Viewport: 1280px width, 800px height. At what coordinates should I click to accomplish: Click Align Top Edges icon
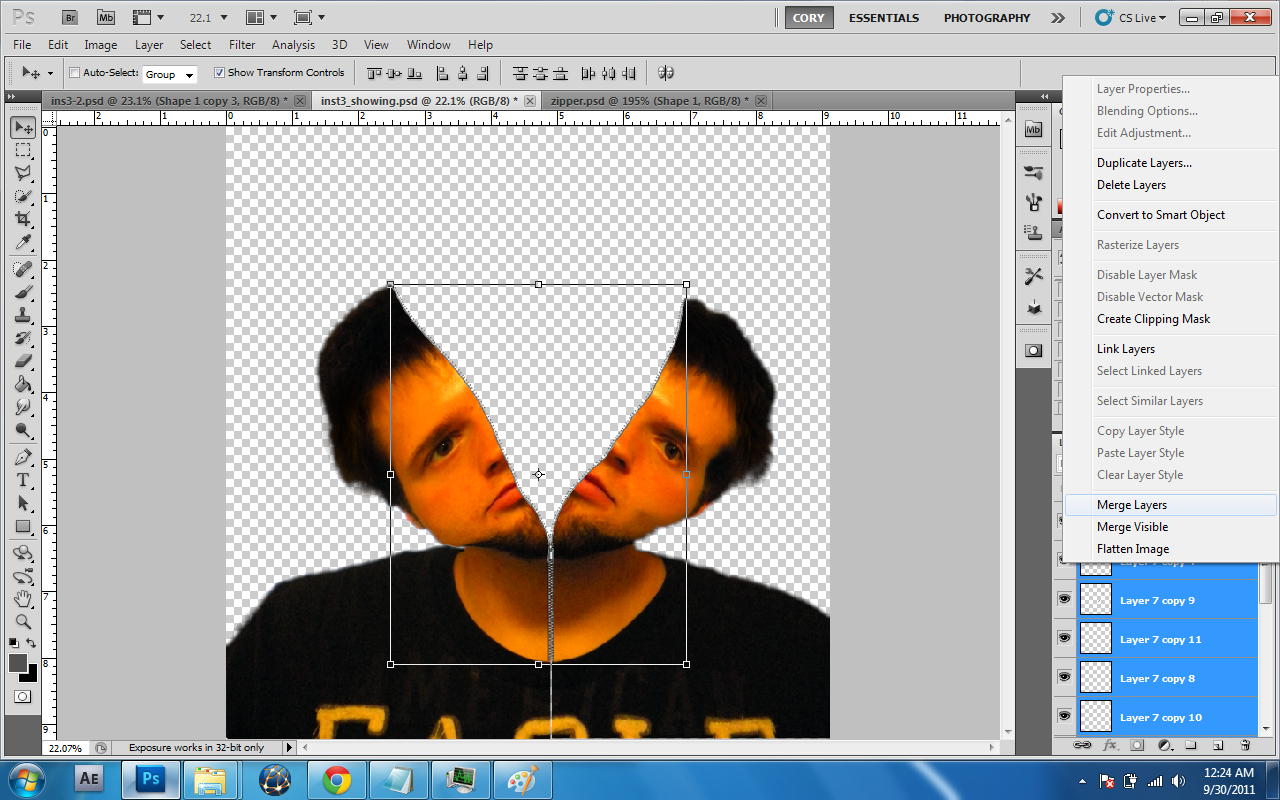point(375,73)
